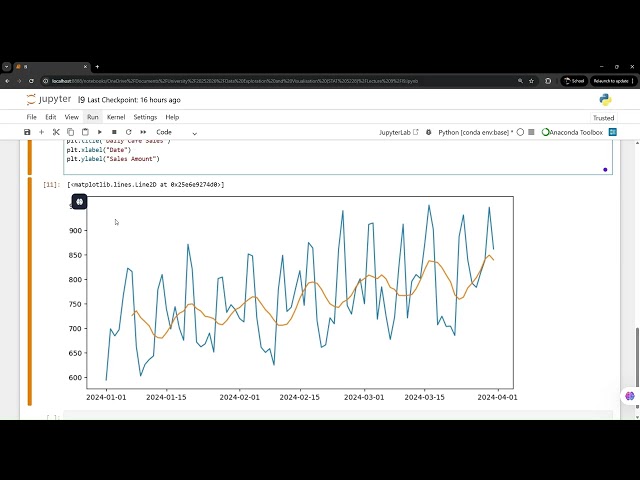The image size is (640, 480).
Task: Click the purple dot in code cell
Action: tap(605, 169)
